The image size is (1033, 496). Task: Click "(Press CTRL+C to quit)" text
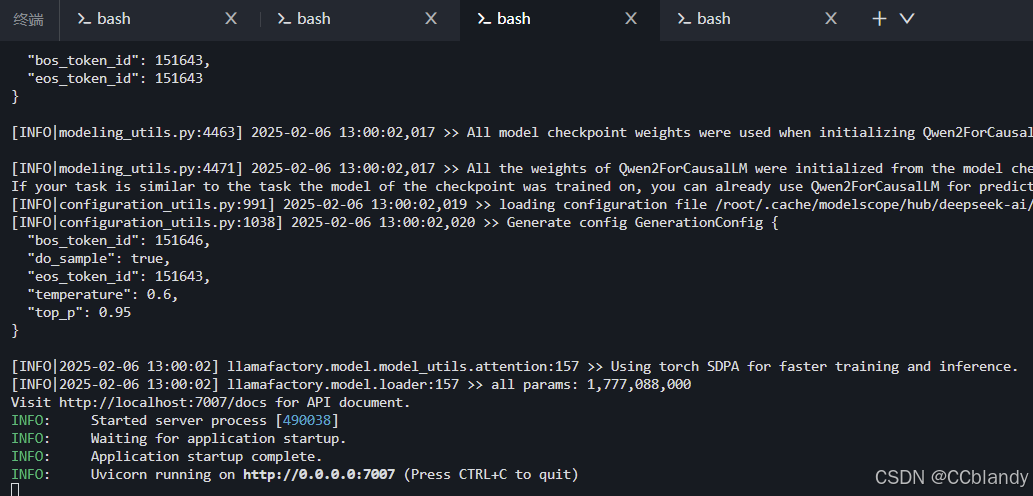pos(491,474)
